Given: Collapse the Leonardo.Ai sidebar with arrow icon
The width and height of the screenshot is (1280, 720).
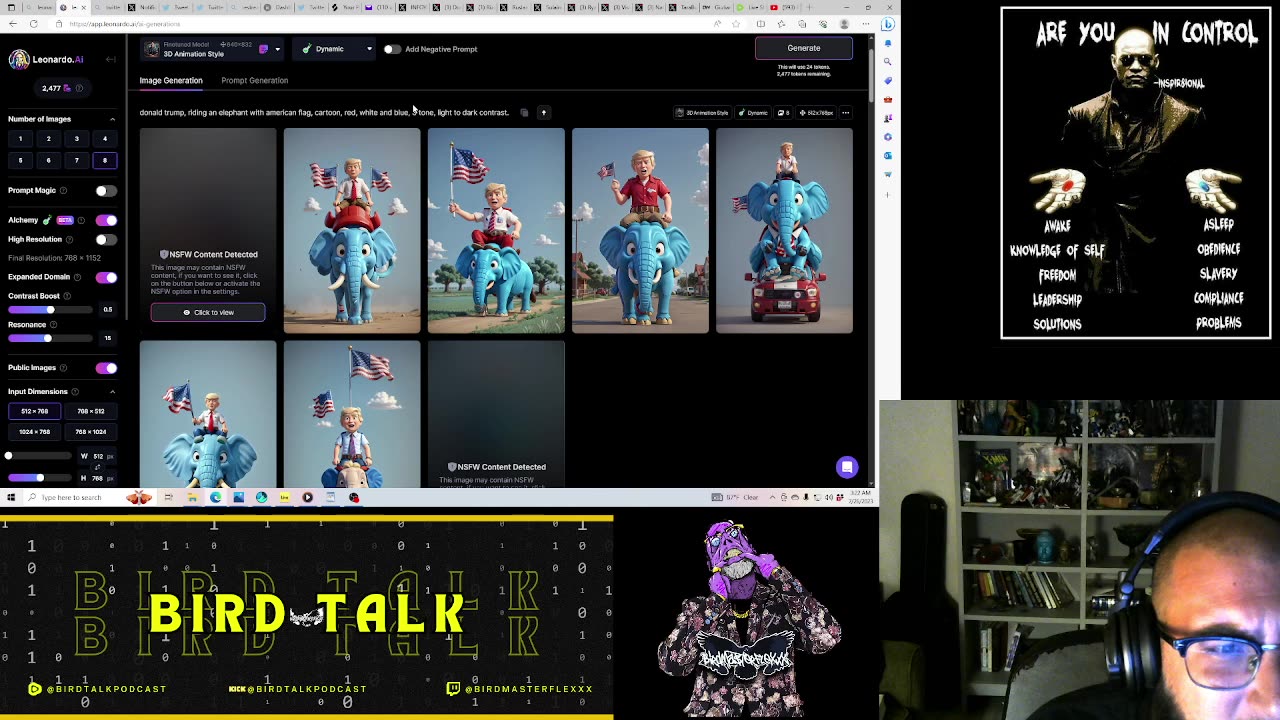Looking at the screenshot, I should 111,60.
